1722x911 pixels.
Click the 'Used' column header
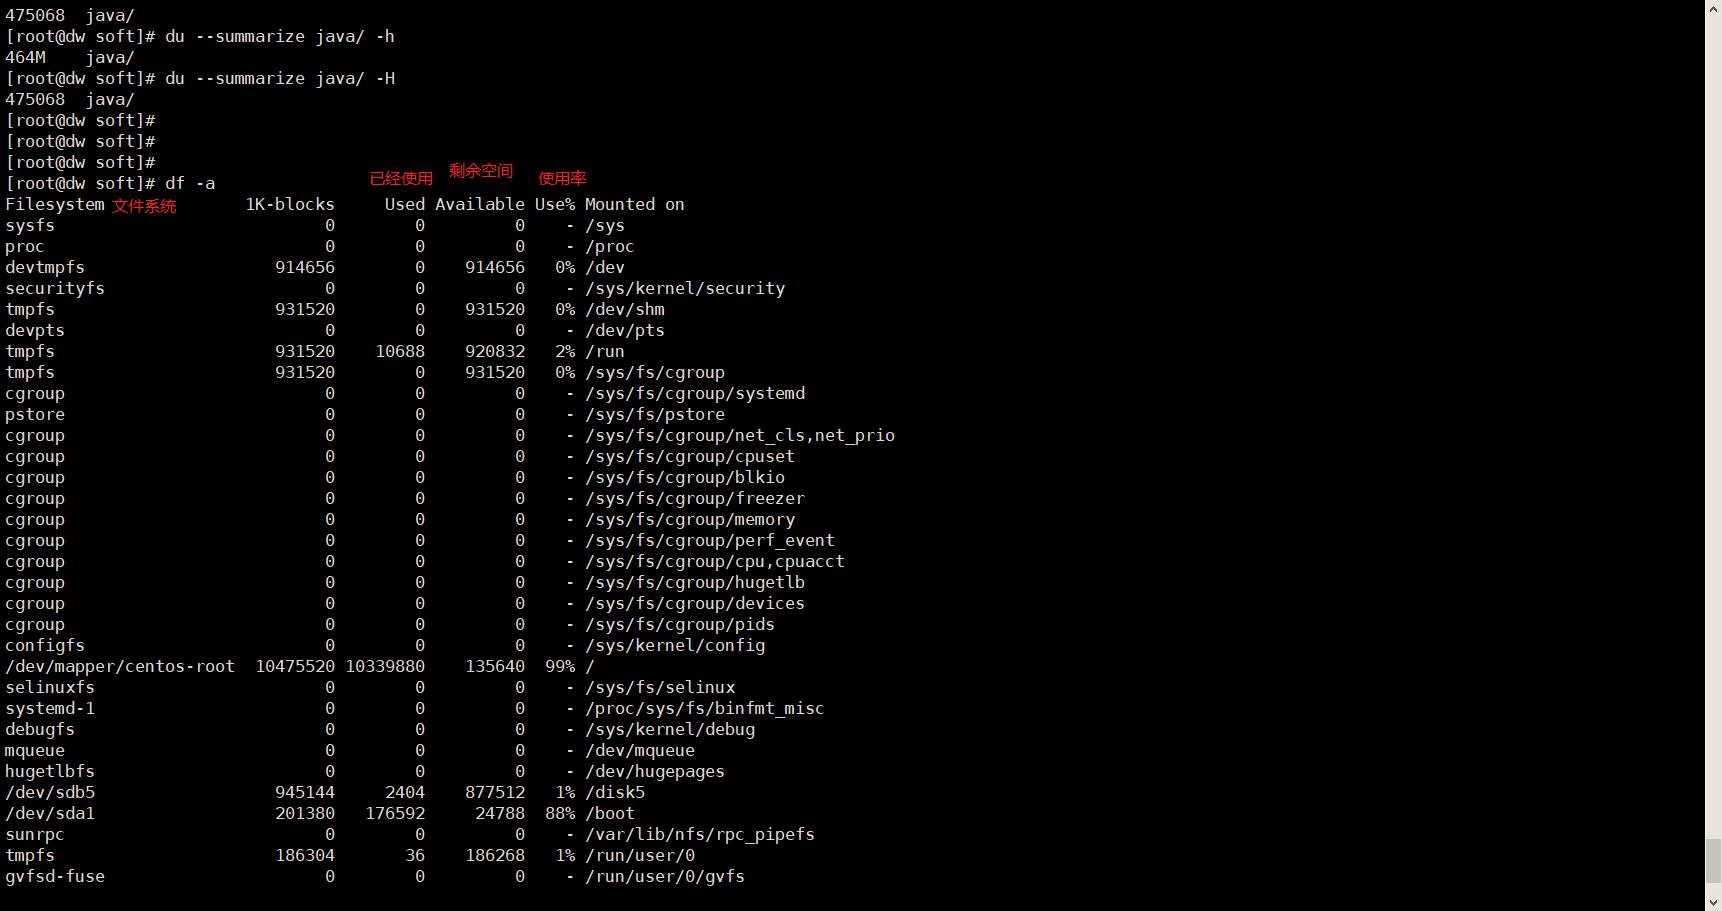tap(405, 204)
